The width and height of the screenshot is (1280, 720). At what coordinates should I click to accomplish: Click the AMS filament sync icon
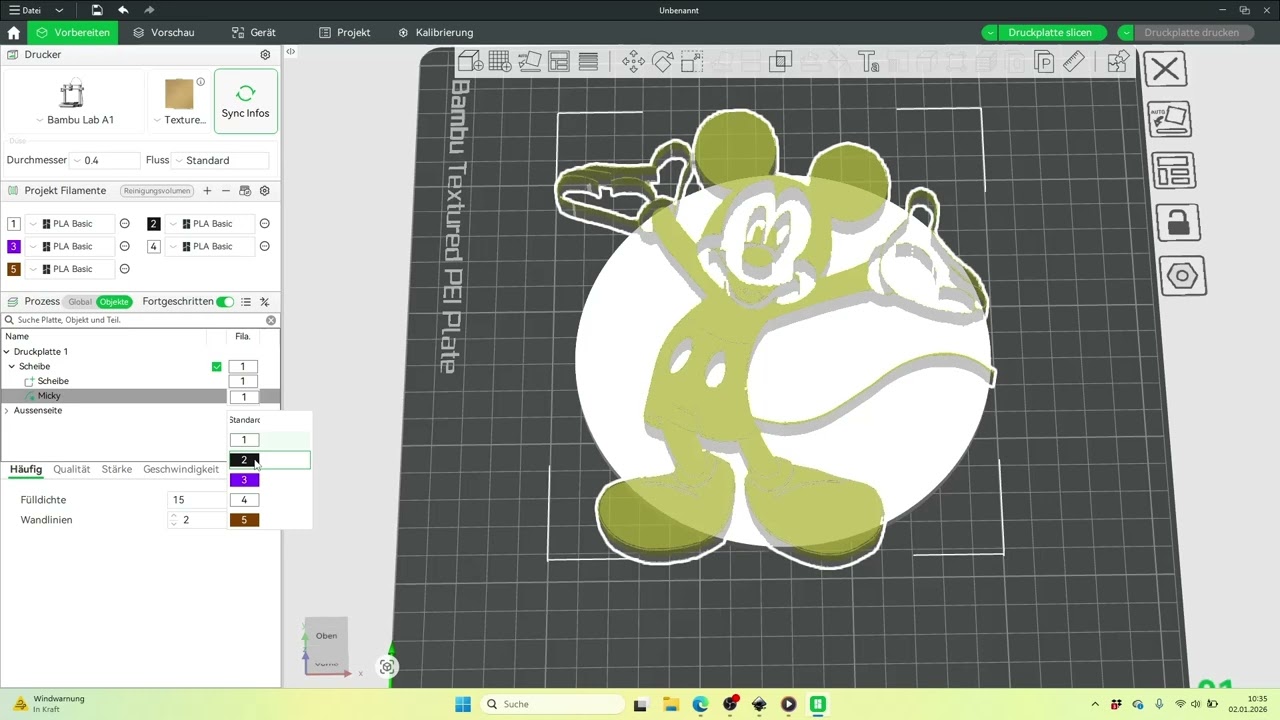point(245,191)
